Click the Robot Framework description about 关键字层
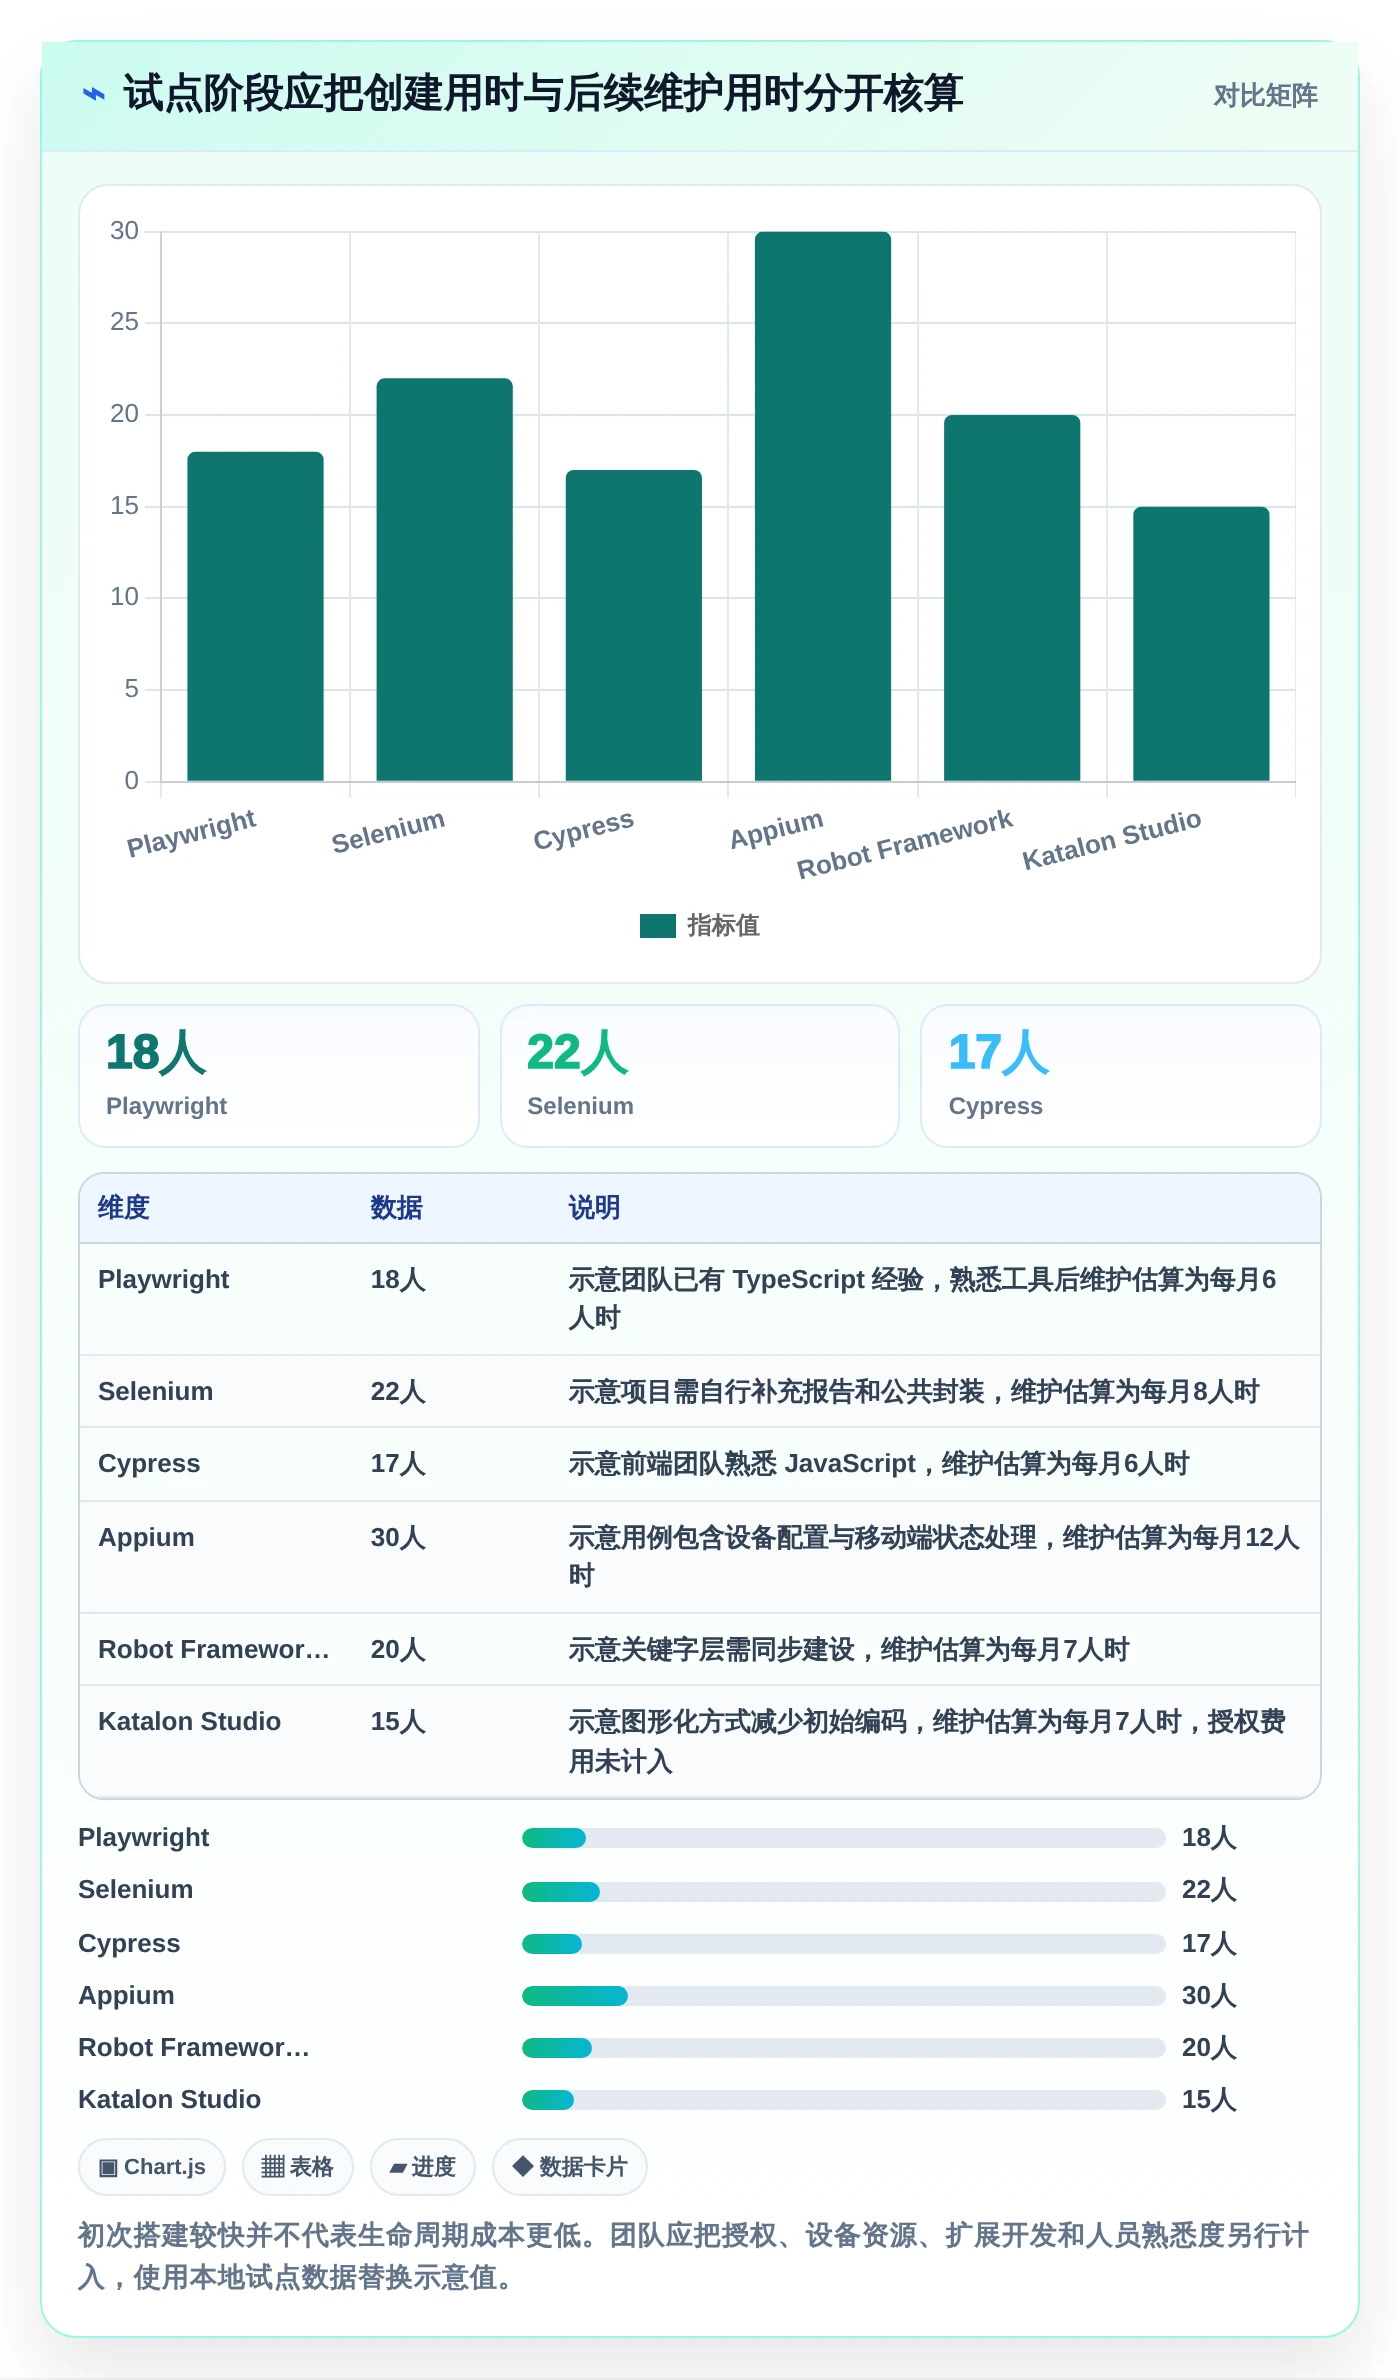The height and width of the screenshot is (2380, 1400). (x=849, y=1650)
